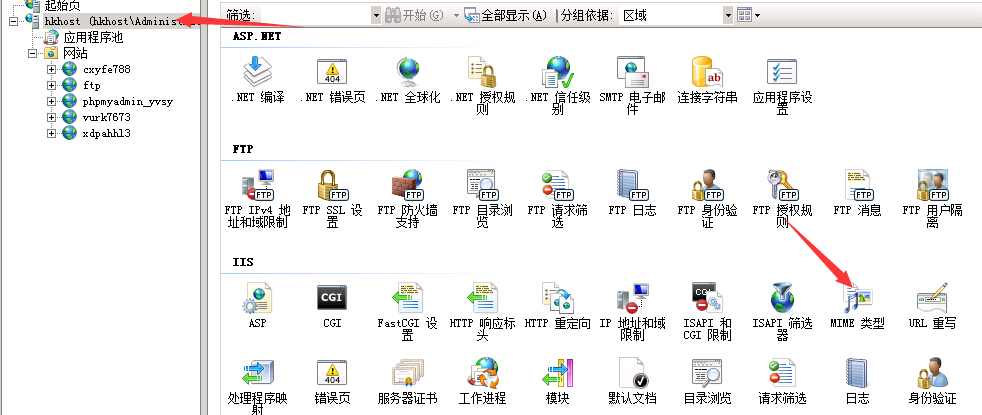Click the 筛选 filter input field
Screen dimensions: 982x415
pyautogui.click(x=311, y=16)
